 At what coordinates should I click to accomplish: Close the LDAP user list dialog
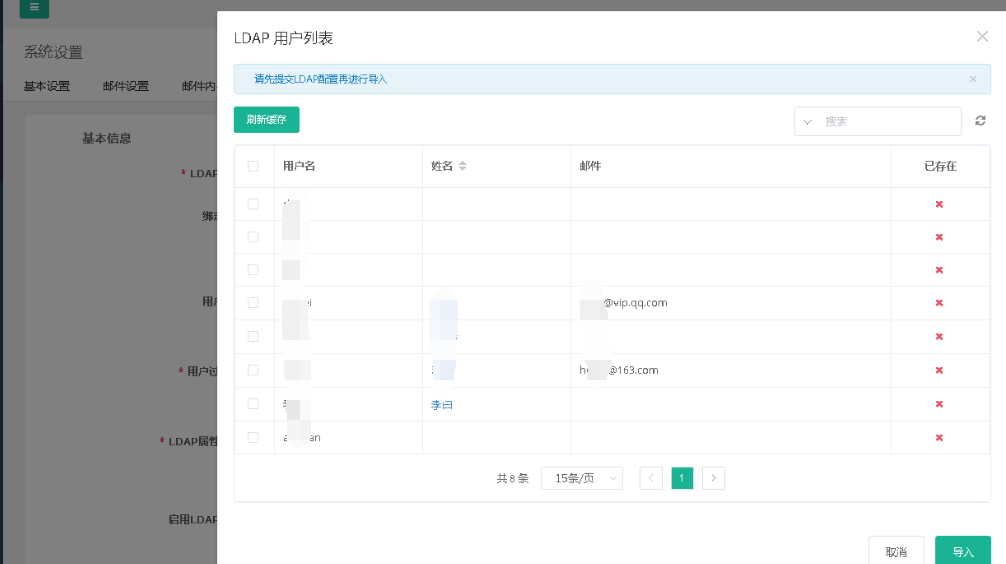click(982, 37)
